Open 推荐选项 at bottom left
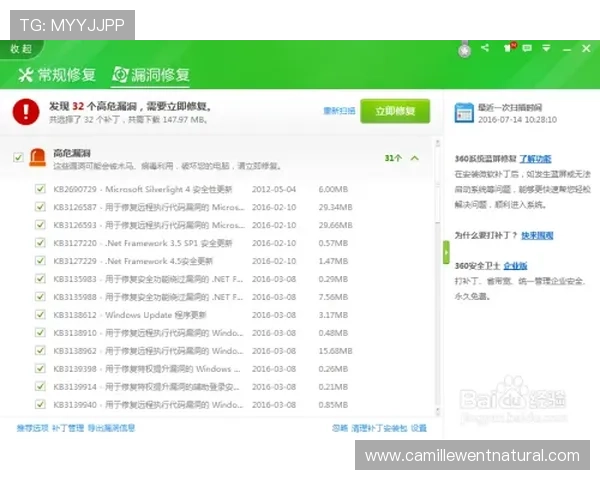This screenshot has width=600, height=480. pyautogui.click(x=33, y=428)
